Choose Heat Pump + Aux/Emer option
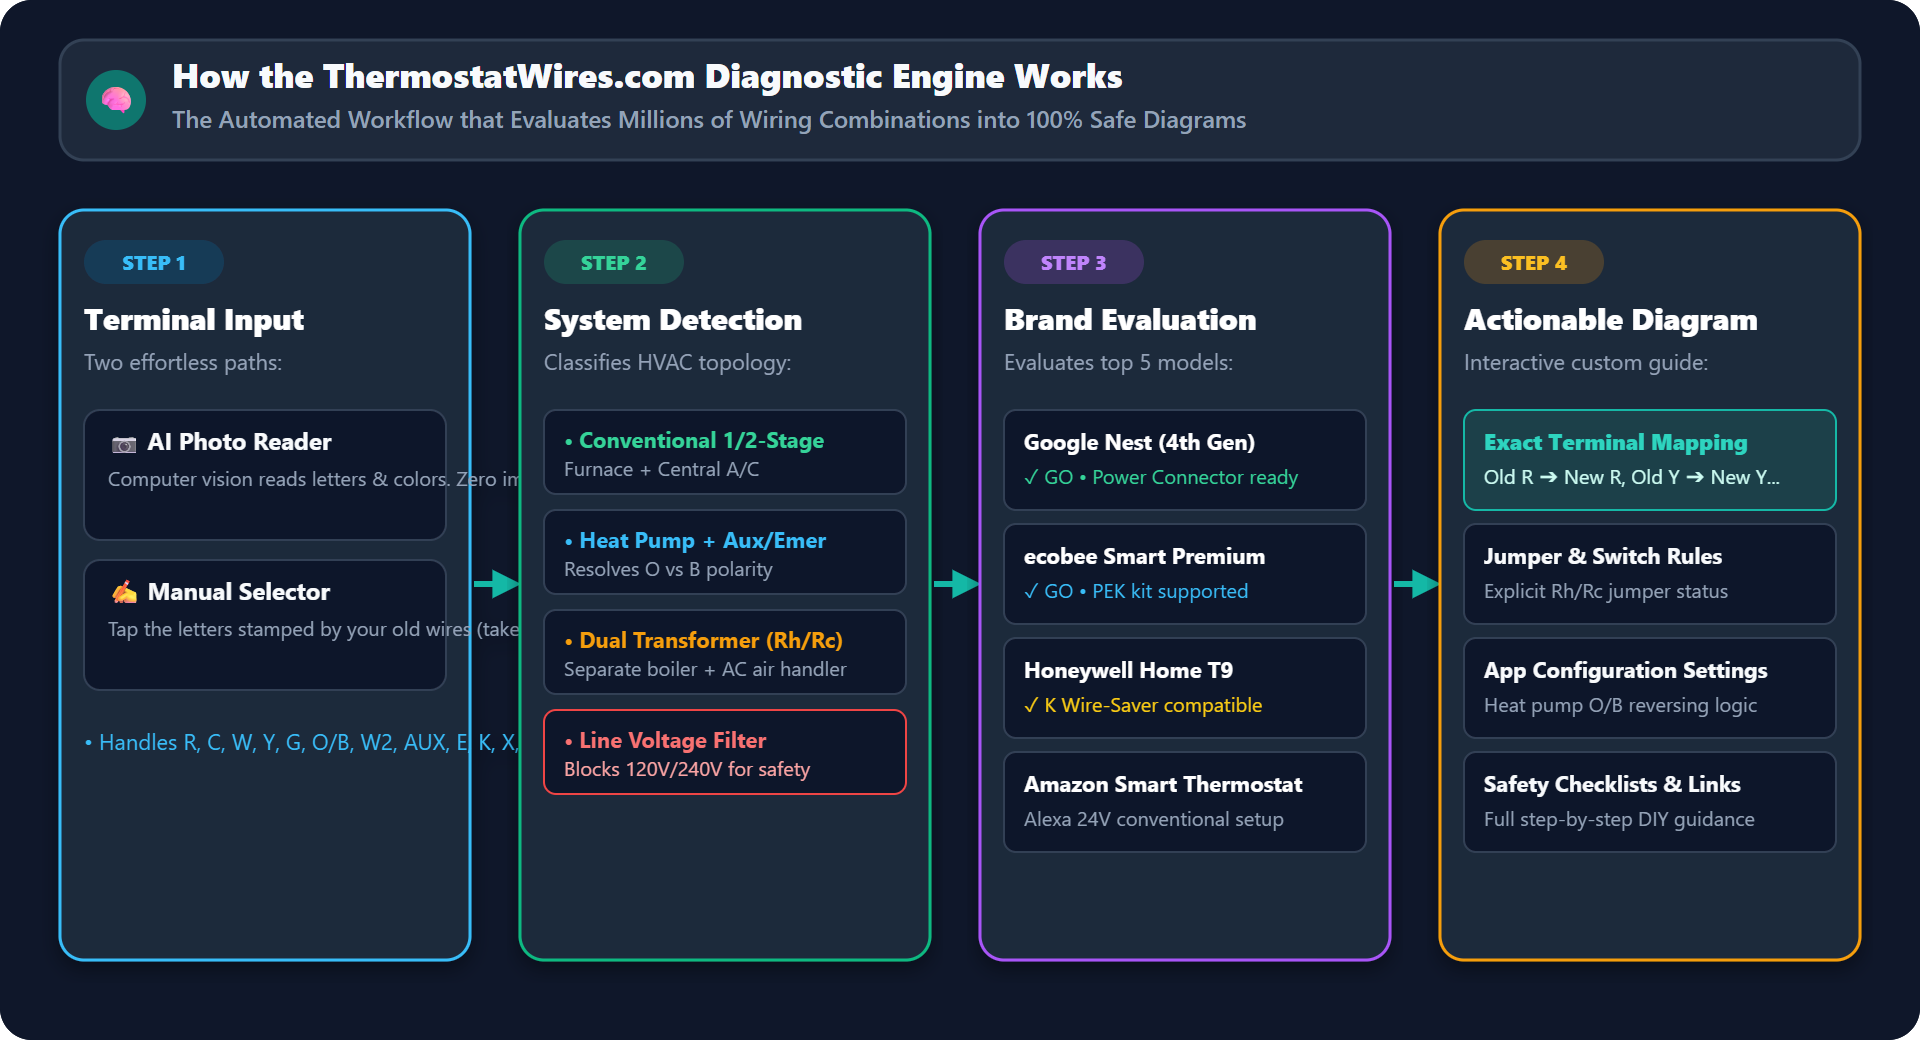This screenshot has width=1920, height=1040. click(x=725, y=552)
